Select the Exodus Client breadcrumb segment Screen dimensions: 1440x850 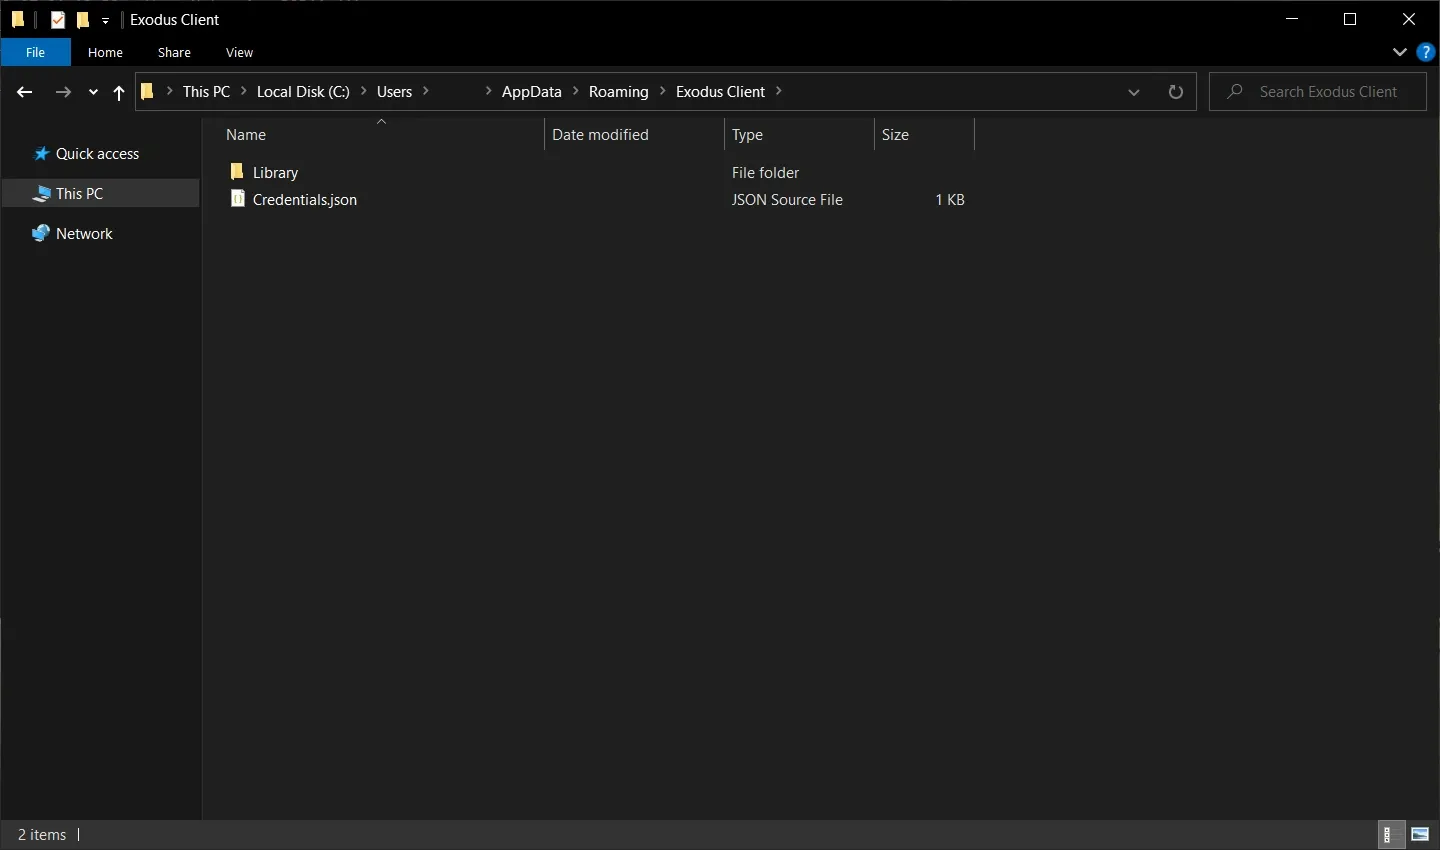(x=720, y=92)
